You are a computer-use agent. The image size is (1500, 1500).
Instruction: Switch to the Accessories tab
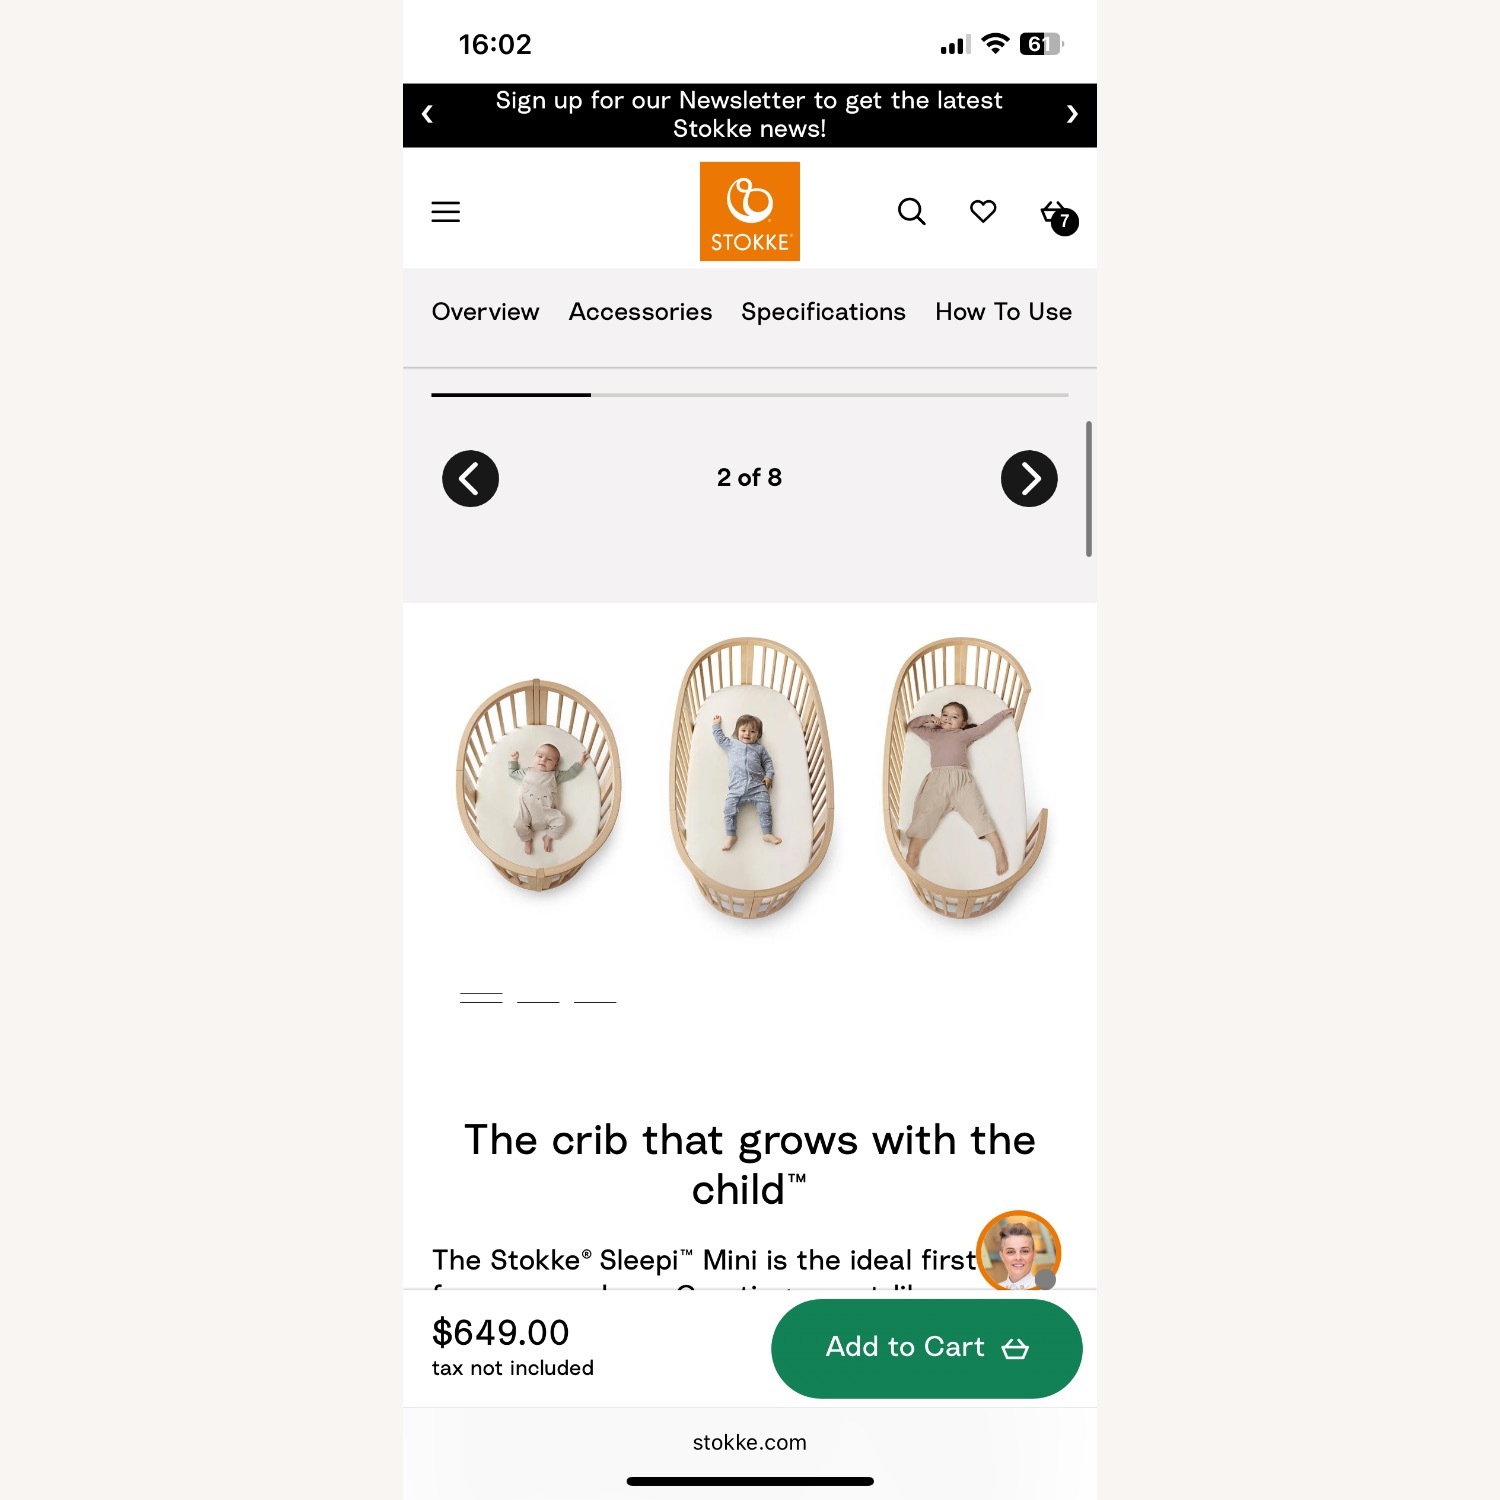coord(640,312)
